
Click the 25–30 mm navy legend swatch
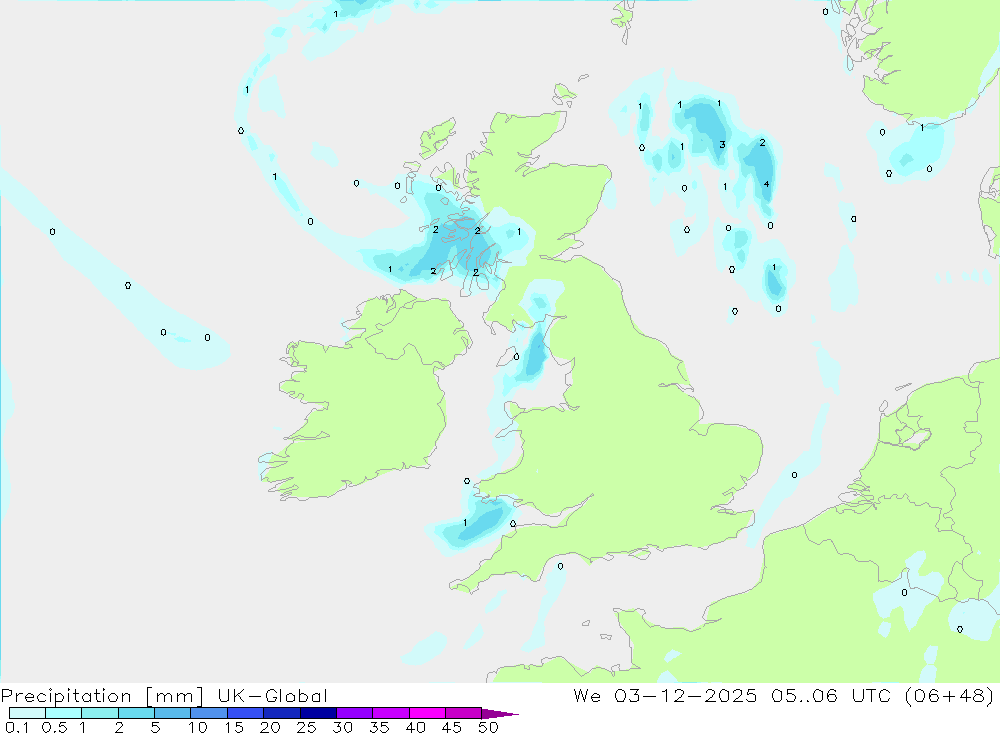[318, 713]
